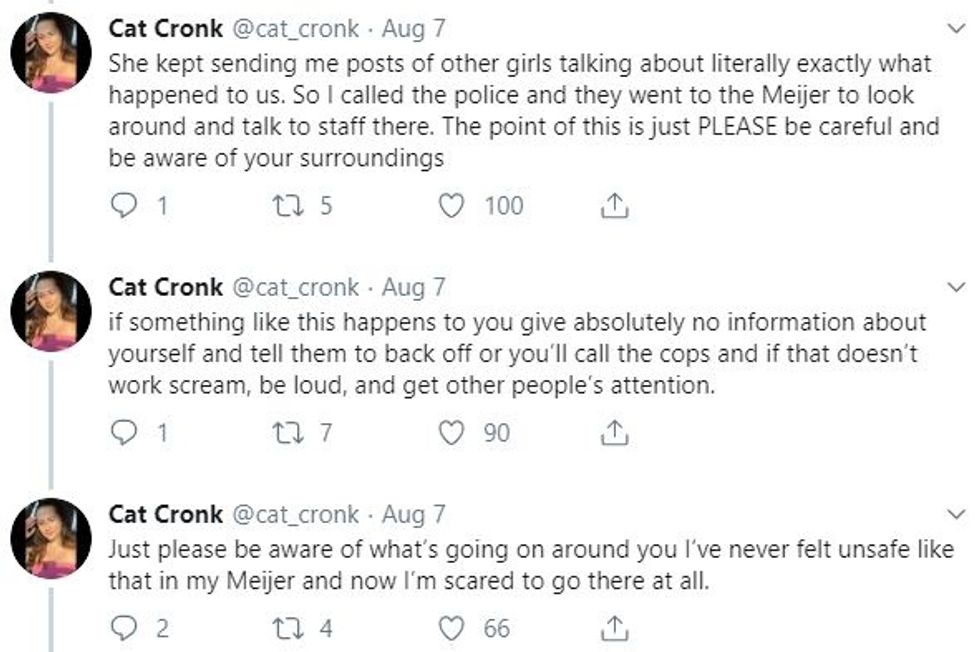Screen dimensions: 980x652
Task: Open the third tweet's dropdown chevron
Action: click(957, 514)
